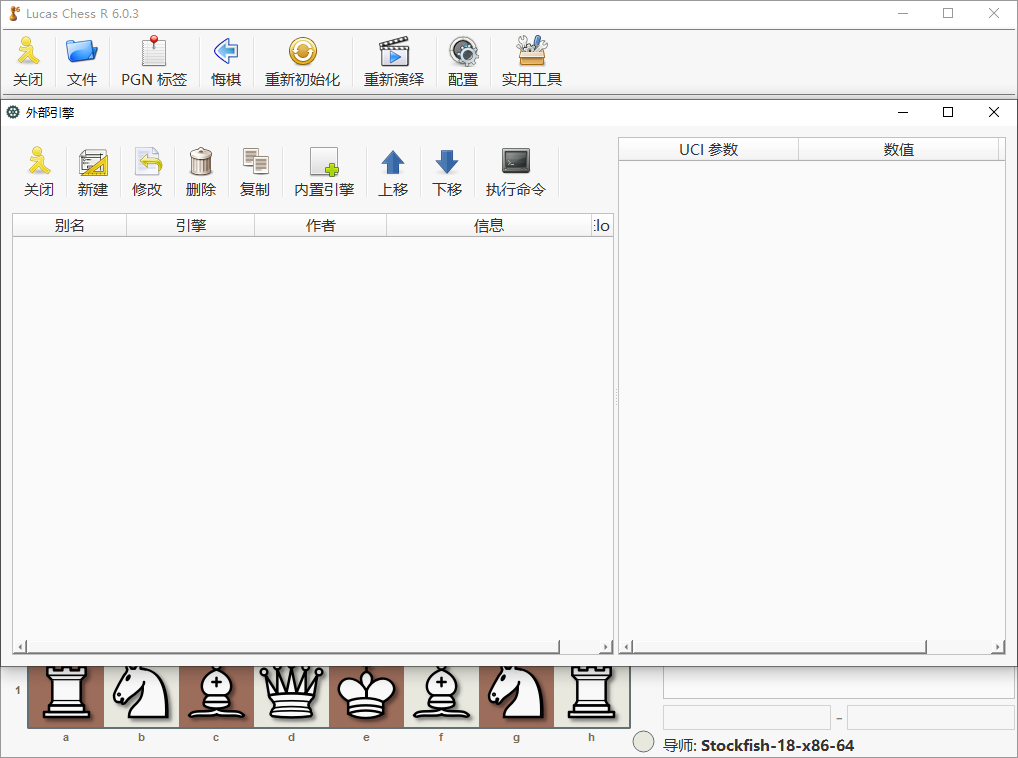1018x758 pixels.
Task: Click the white bishop on f1
Action: pyautogui.click(x=441, y=694)
